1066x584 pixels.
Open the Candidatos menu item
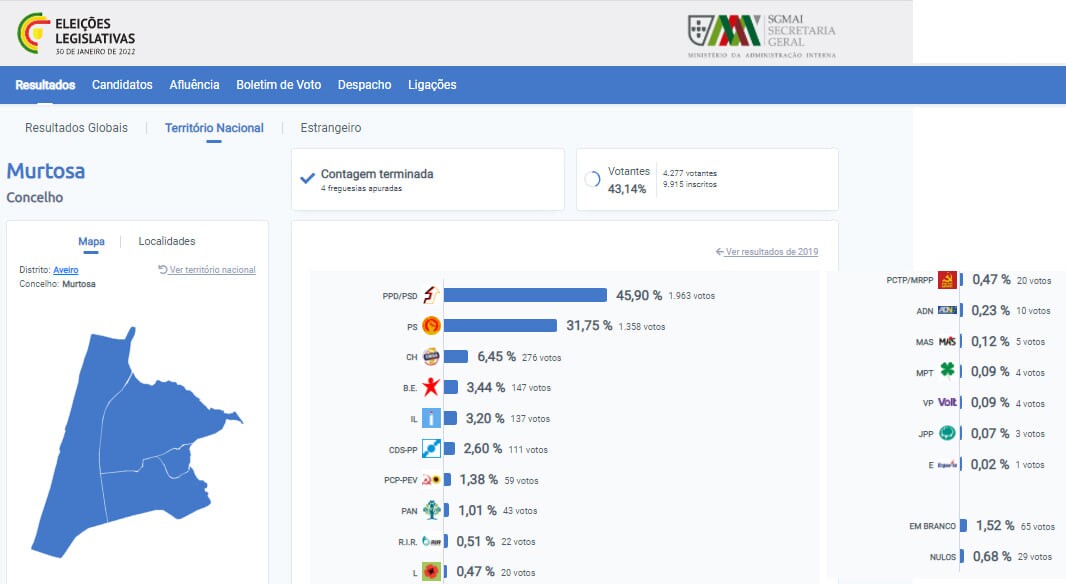(x=122, y=85)
